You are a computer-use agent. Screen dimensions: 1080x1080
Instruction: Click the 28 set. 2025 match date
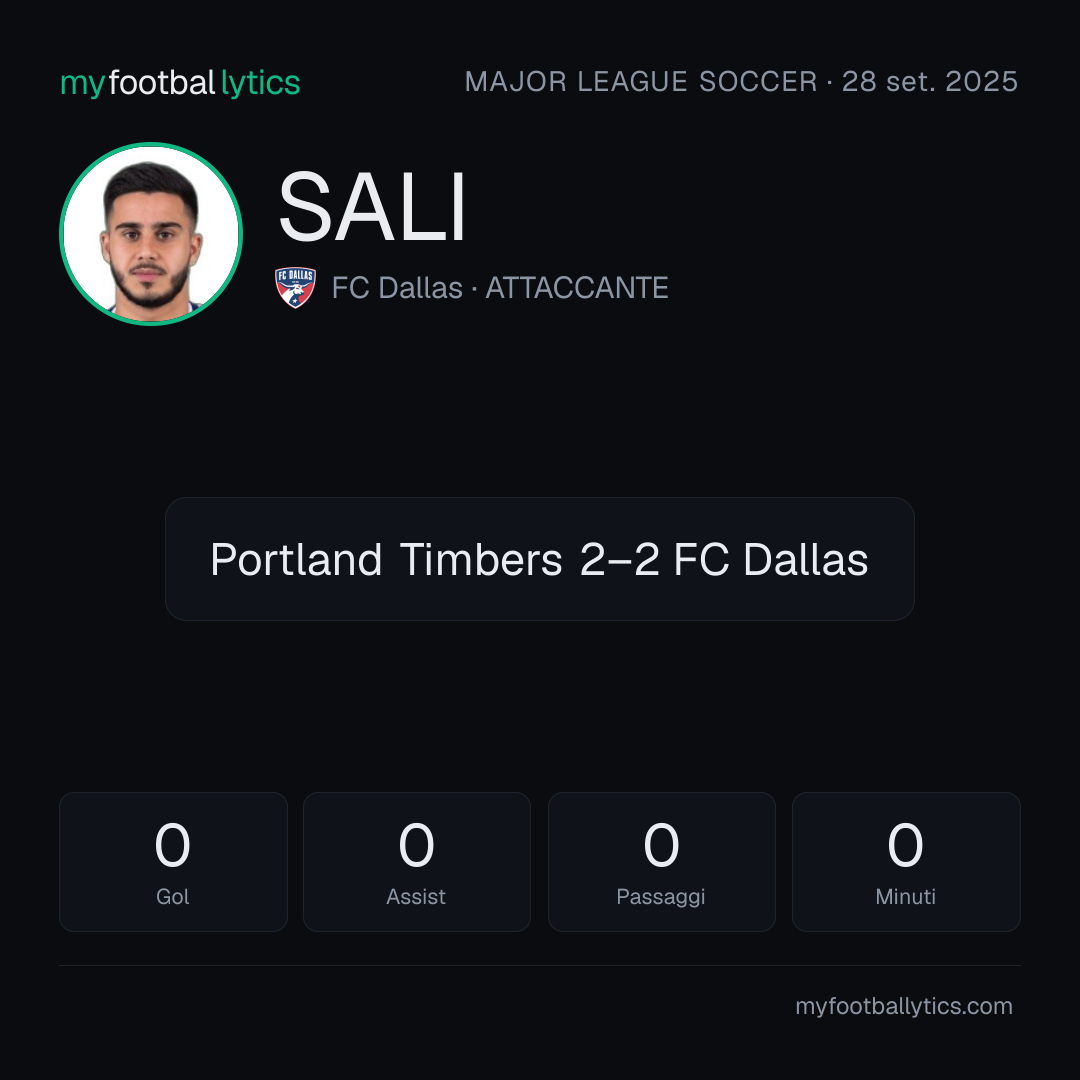[929, 82]
